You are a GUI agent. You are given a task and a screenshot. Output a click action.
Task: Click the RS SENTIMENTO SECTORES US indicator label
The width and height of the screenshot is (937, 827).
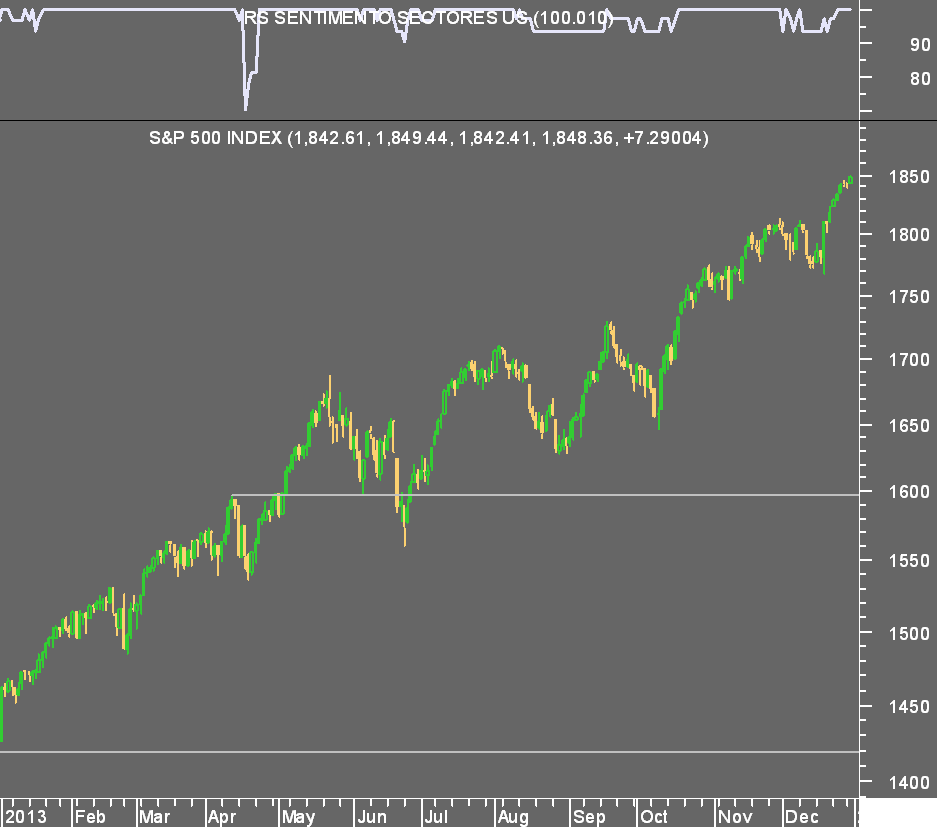[x=428, y=18]
